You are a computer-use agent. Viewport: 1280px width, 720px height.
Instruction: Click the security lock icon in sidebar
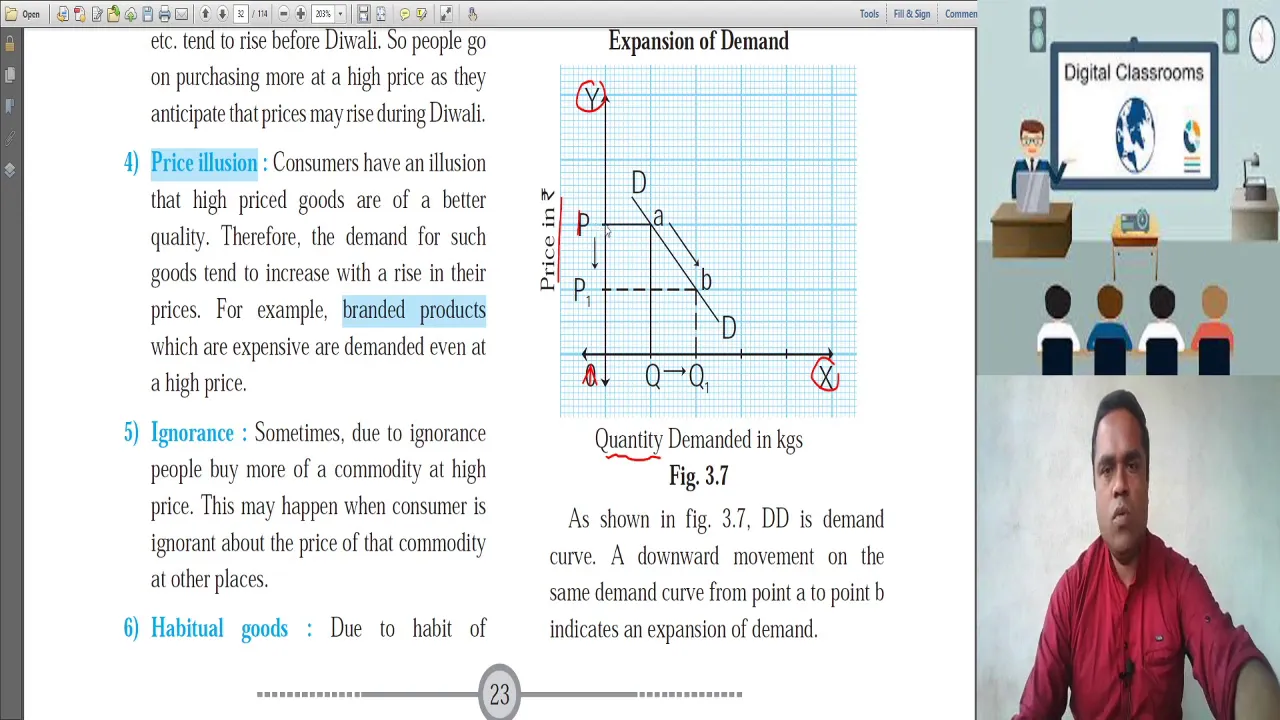pyautogui.click(x=10, y=44)
